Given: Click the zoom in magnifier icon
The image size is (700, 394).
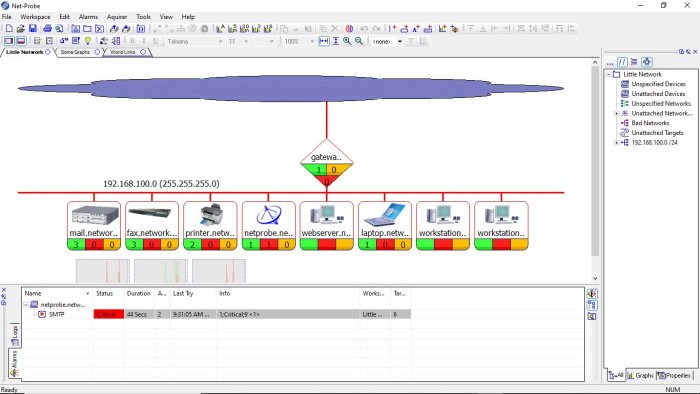Looking at the screenshot, I should click(347, 41).
